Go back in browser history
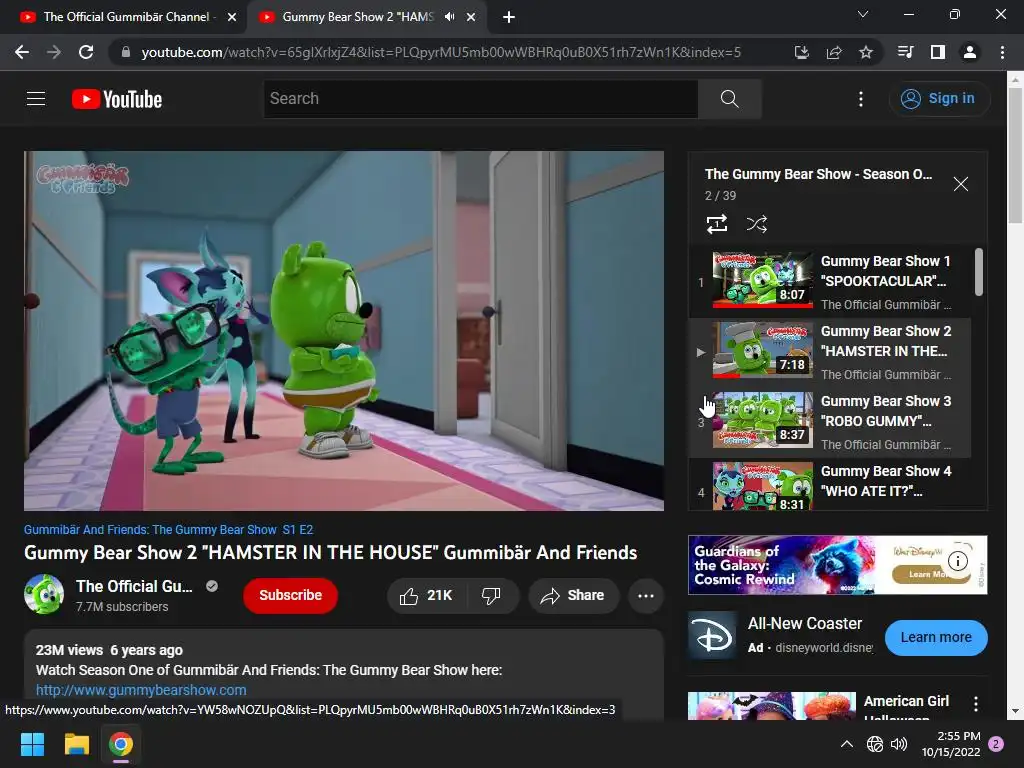Image resolution: width=1024 pixels, height=768 pixels. coord(22,52)
